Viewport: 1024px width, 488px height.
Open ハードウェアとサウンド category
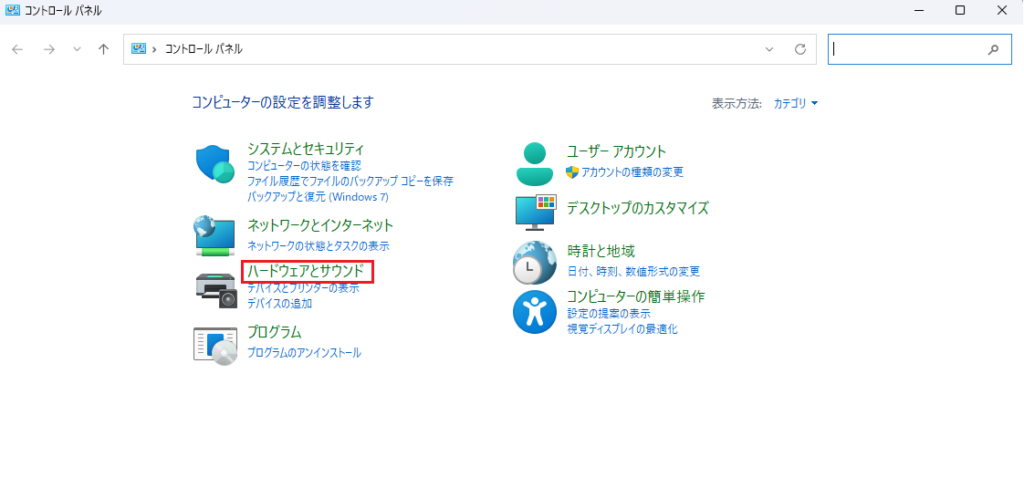(306, 271)
